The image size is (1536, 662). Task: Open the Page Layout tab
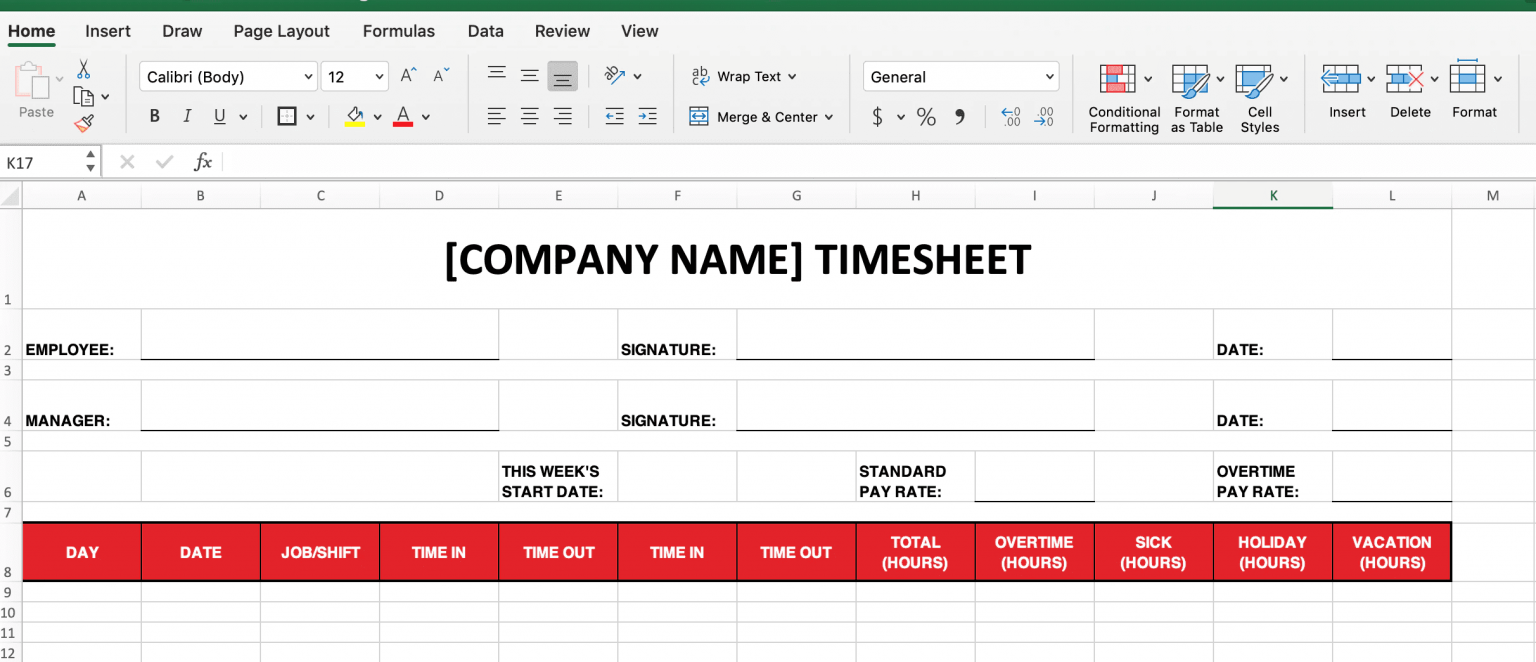(x=282, y=31)
